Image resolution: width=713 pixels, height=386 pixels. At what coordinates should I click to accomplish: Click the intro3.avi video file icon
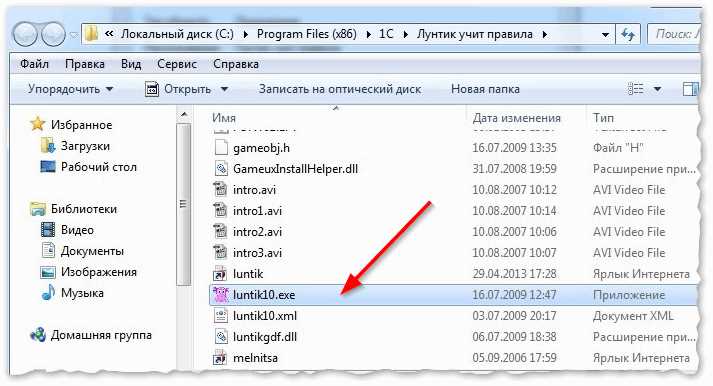pyautogui.click(x=221, y=252)
